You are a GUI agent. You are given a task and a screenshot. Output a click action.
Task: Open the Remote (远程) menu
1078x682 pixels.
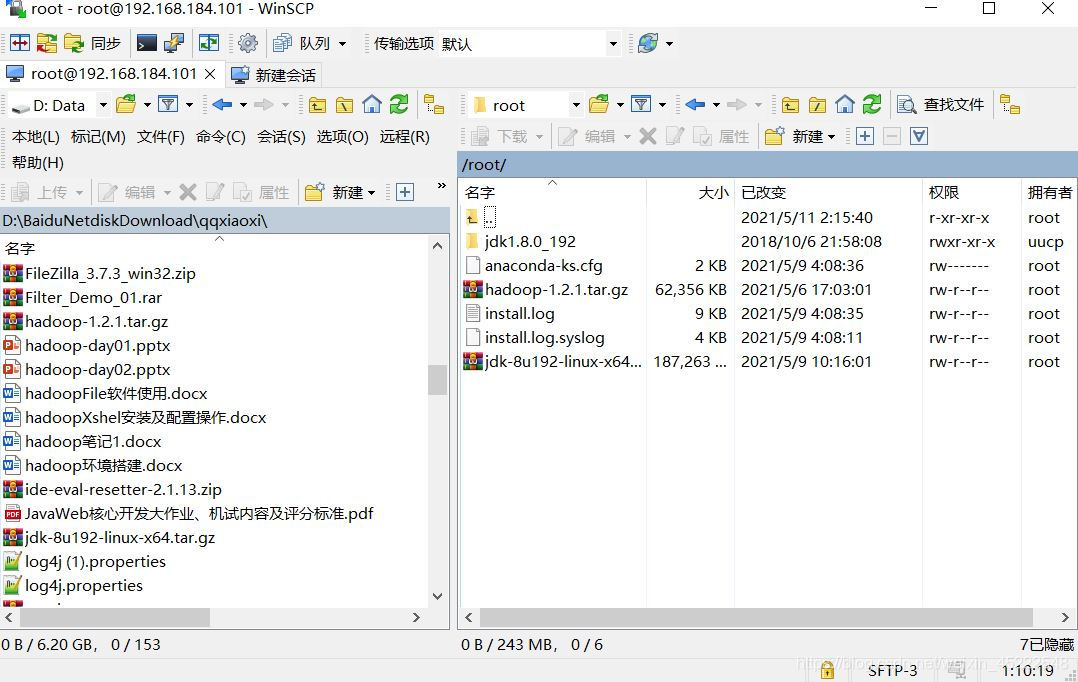point(404,137)
